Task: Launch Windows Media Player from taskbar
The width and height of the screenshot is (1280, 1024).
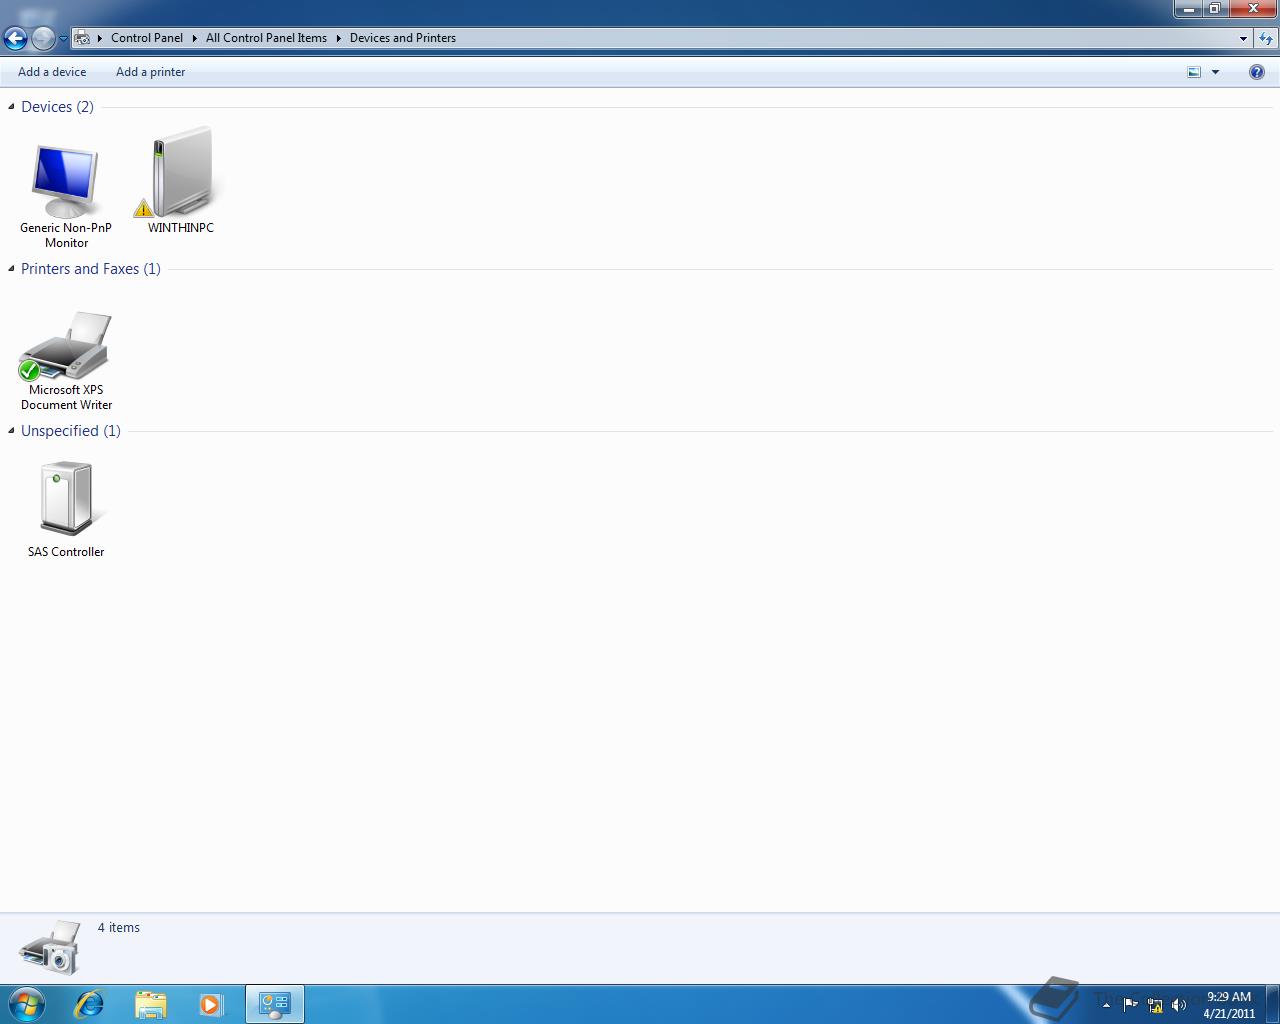Action: coord(211,1004)
